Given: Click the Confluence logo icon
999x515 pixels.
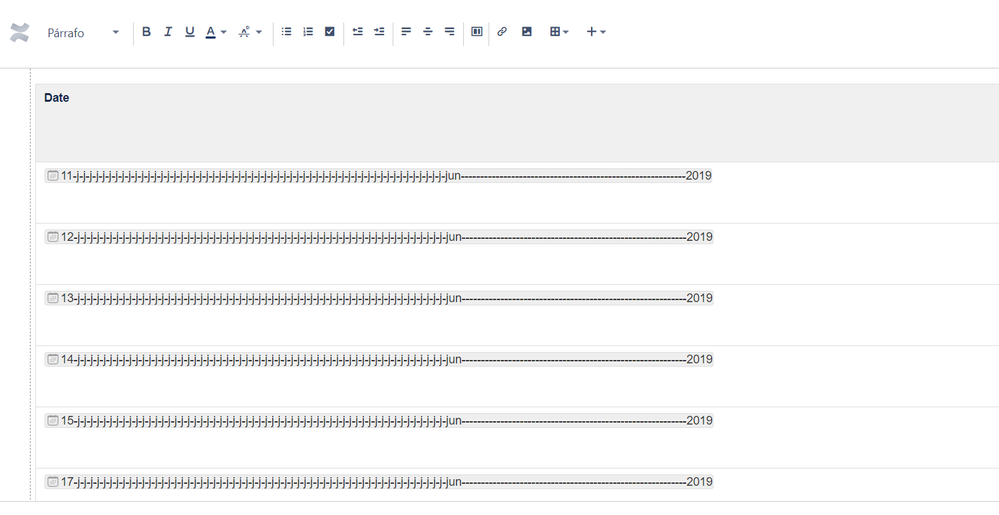Looking at the screenshot, I should 20,33.
